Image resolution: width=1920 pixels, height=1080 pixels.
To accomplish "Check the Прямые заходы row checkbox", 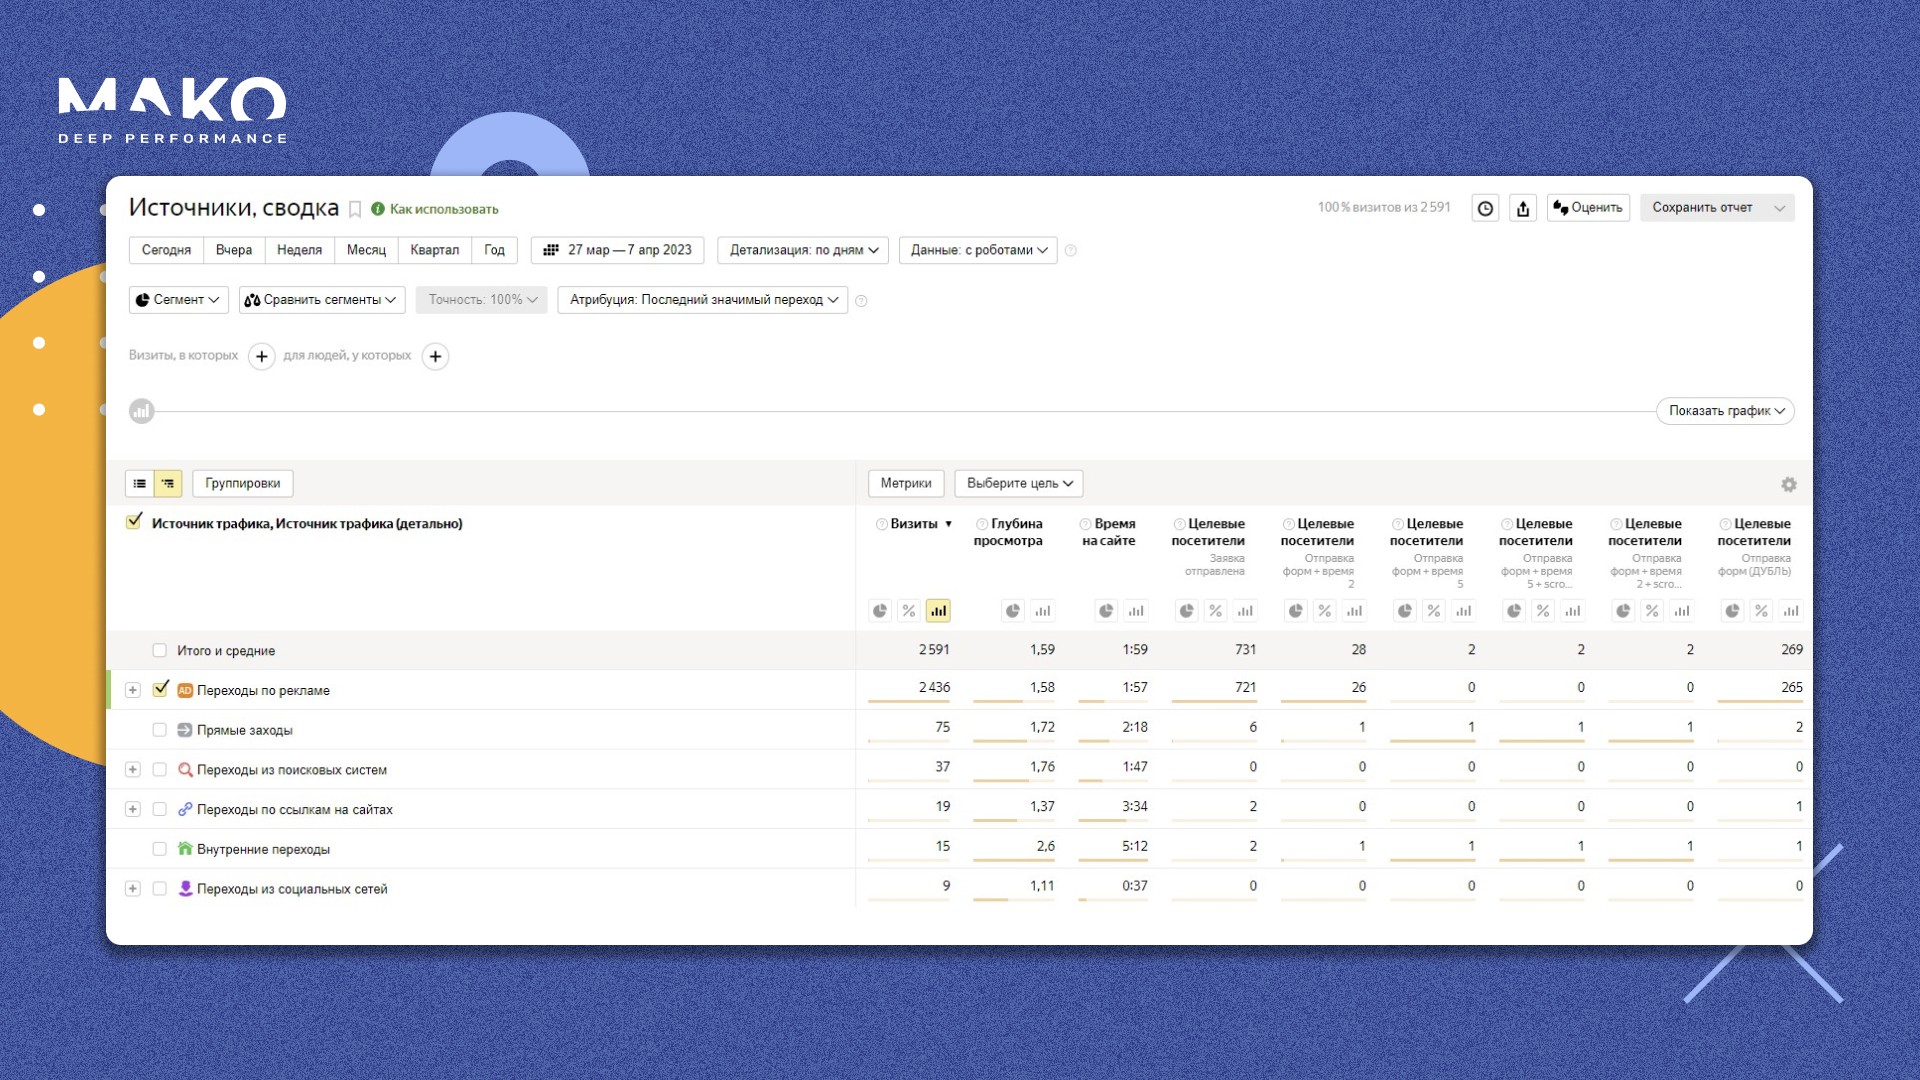I will tap(159, 730).
